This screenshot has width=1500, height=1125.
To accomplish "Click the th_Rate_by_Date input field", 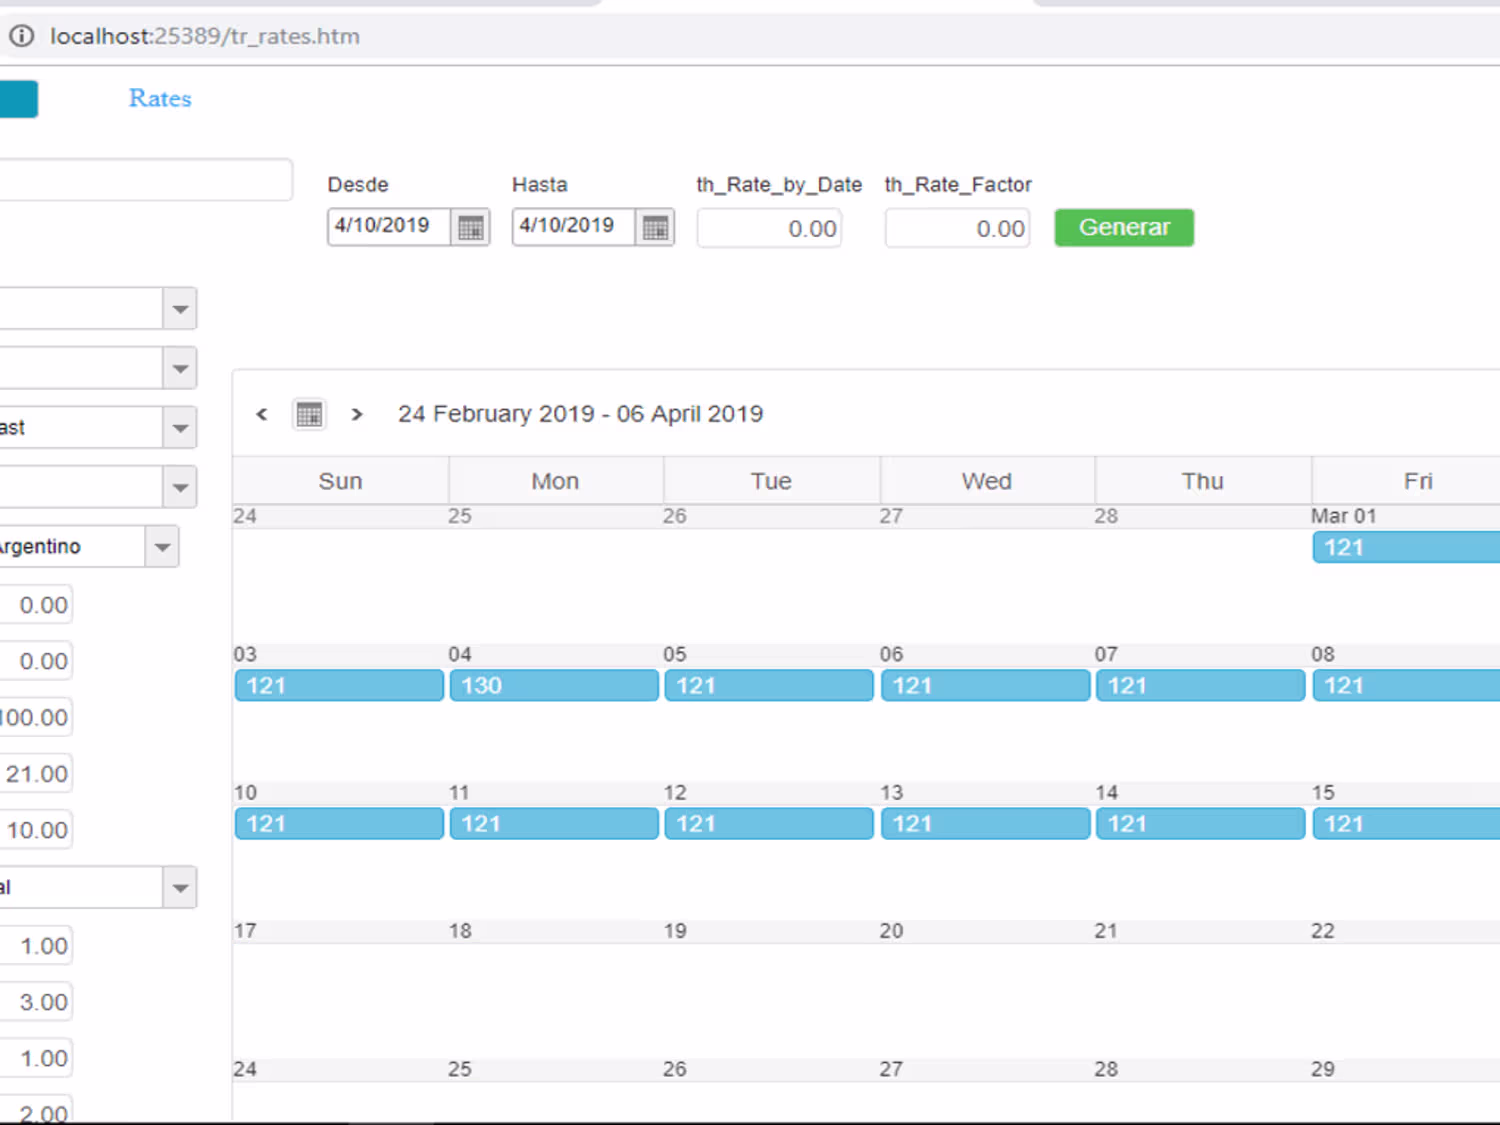I will (x=769, y=228).
